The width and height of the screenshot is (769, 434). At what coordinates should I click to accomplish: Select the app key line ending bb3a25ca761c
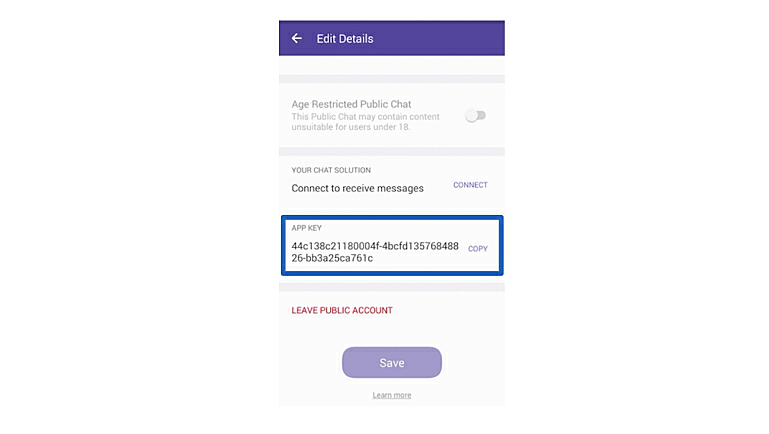pyautogui.click(x=332, y=258)
